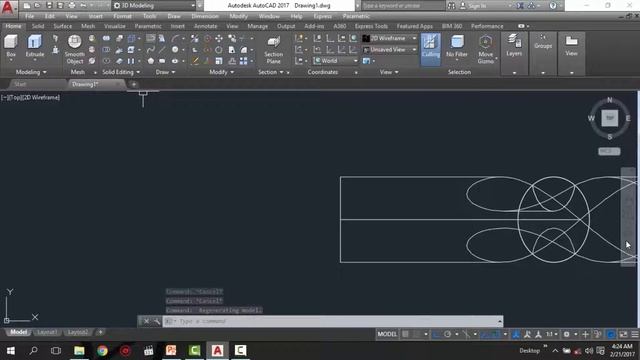The width and height of the screenshot is (640, 360).
Task: Open the Groups panel icon
Action: click(543, 38)
